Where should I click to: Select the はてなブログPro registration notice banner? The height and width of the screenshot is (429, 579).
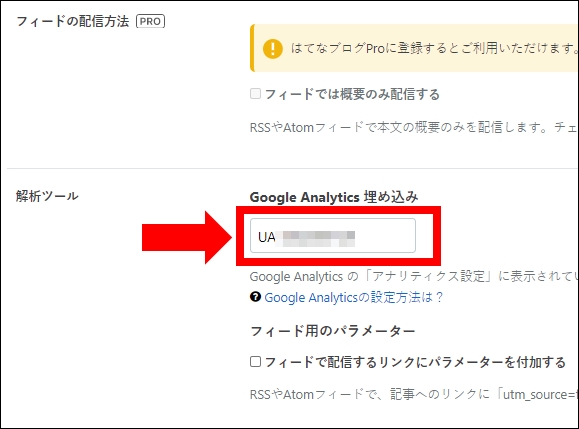click(414, 48)
